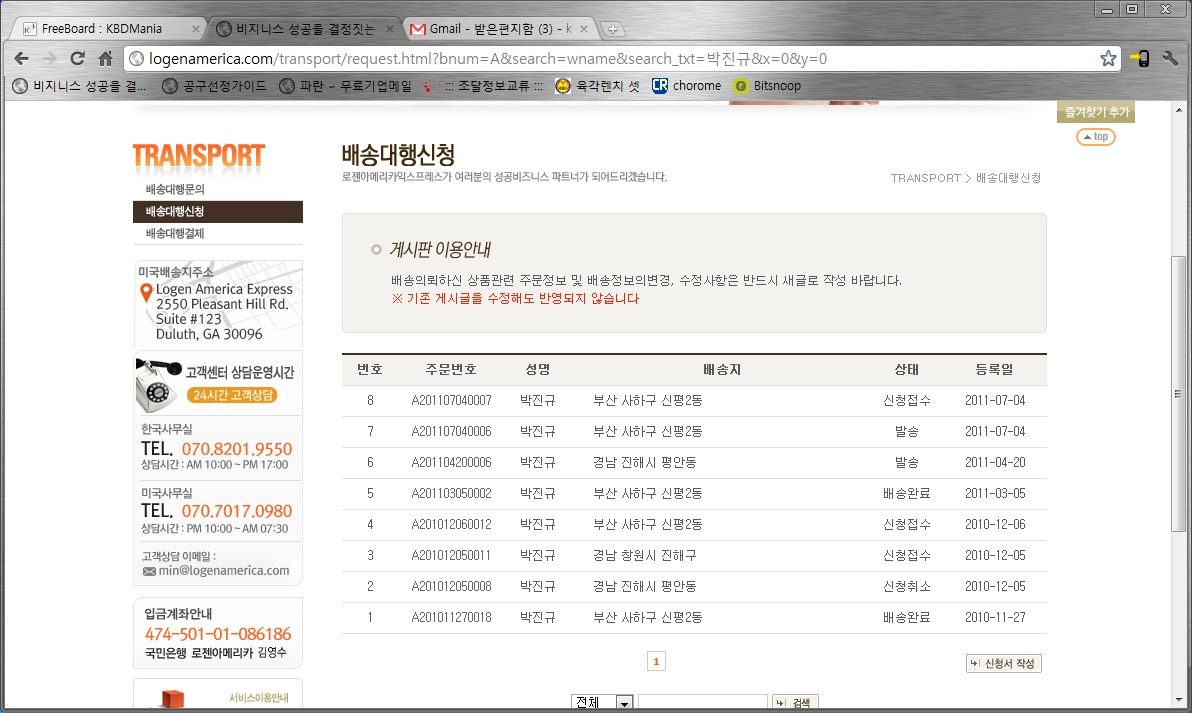Click the 등록일 column header

coord(995,369)
